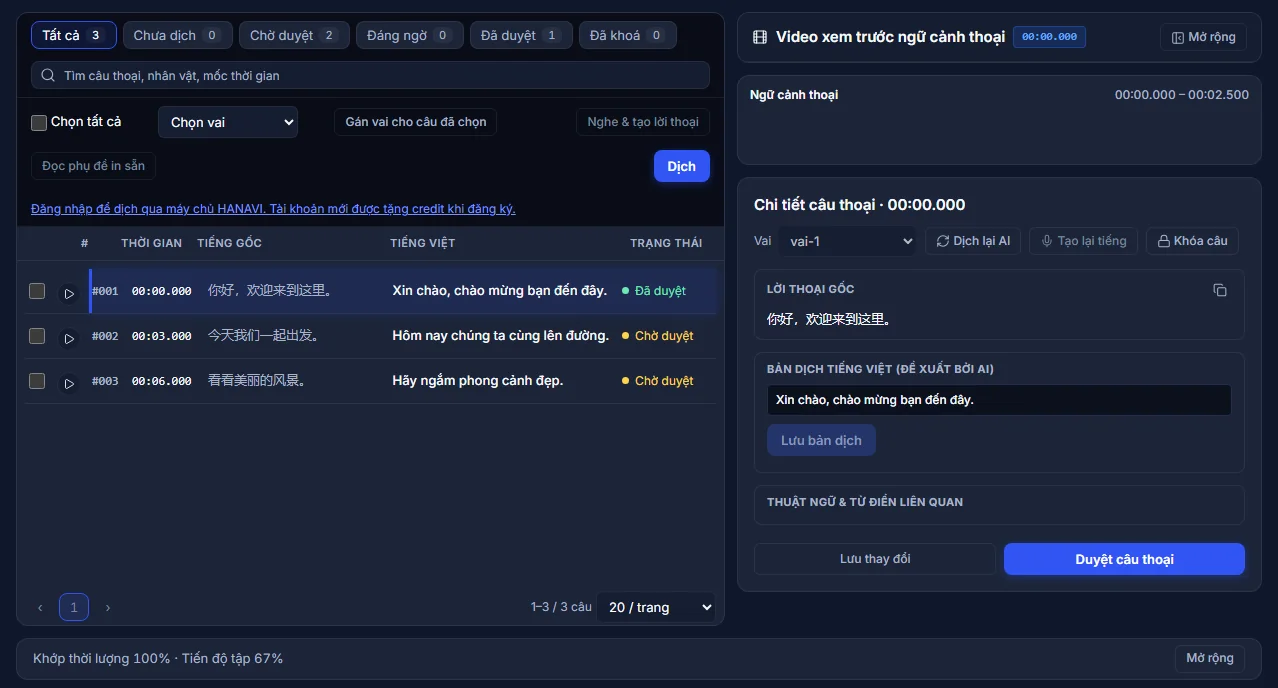Play line #001 audio preview
This screenshot has height=688, width=1278.
(69, 293)
